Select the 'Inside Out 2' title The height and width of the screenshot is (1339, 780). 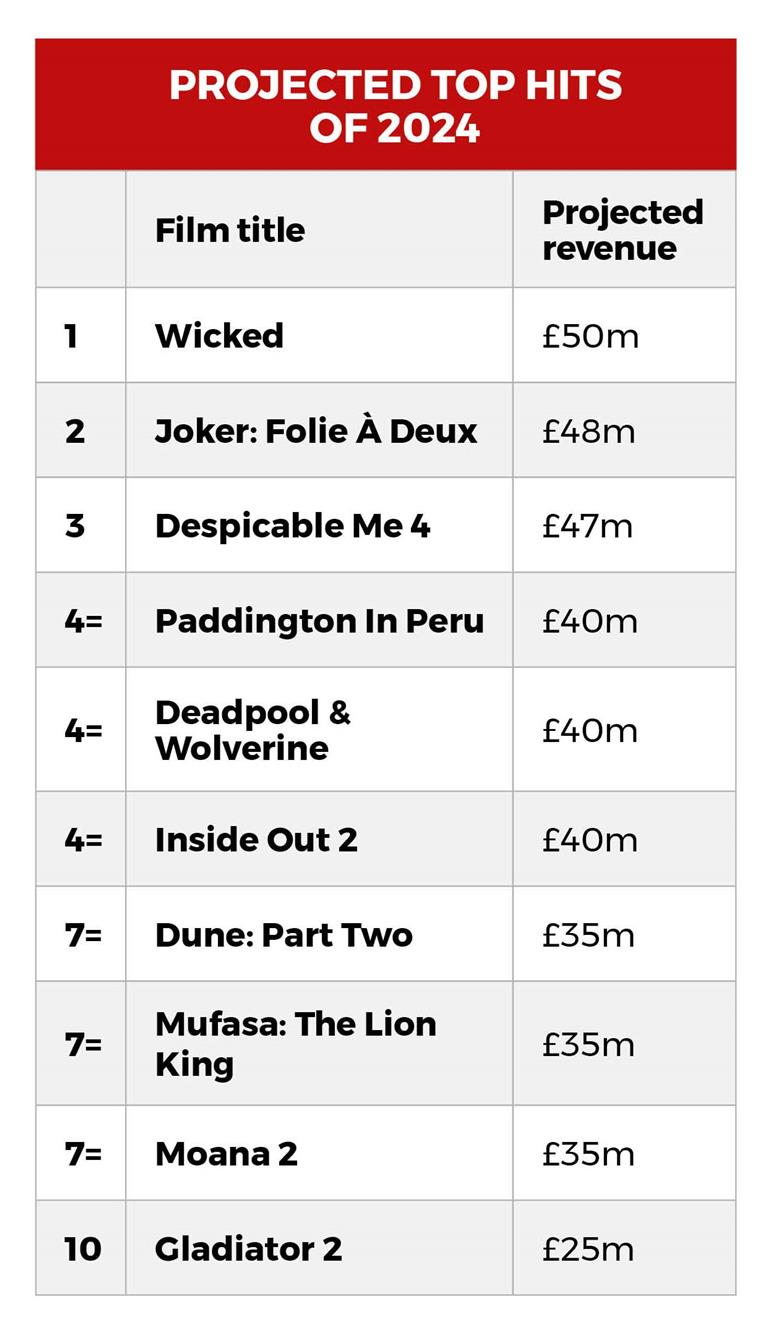pos(256,840)
